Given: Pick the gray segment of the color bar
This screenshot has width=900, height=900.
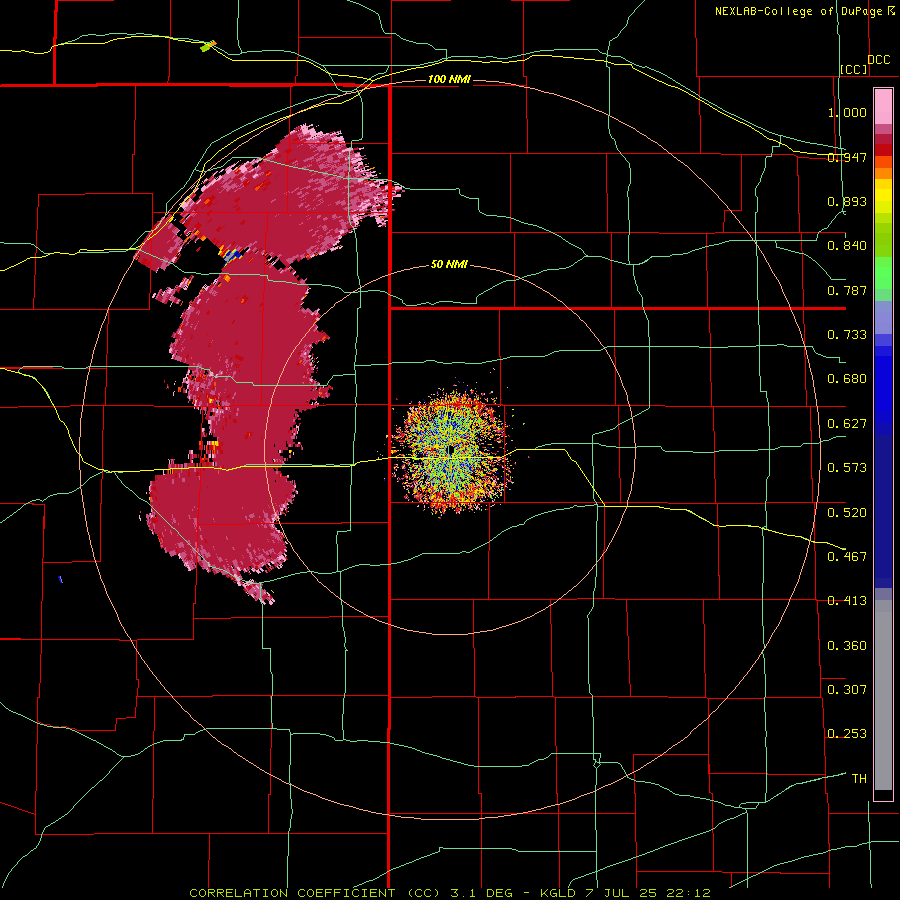Looking at the screenshot, I should [883, 695].
